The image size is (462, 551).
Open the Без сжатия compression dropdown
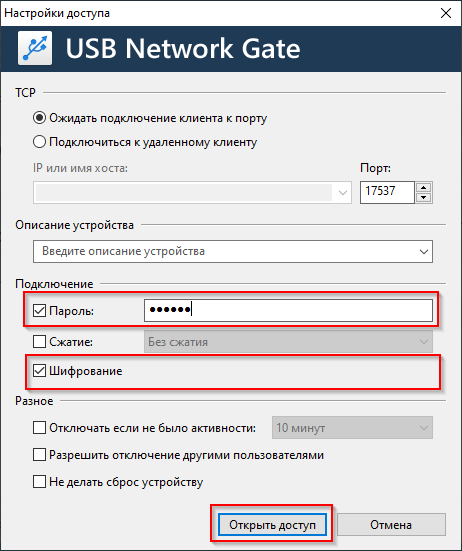(288, 342)
